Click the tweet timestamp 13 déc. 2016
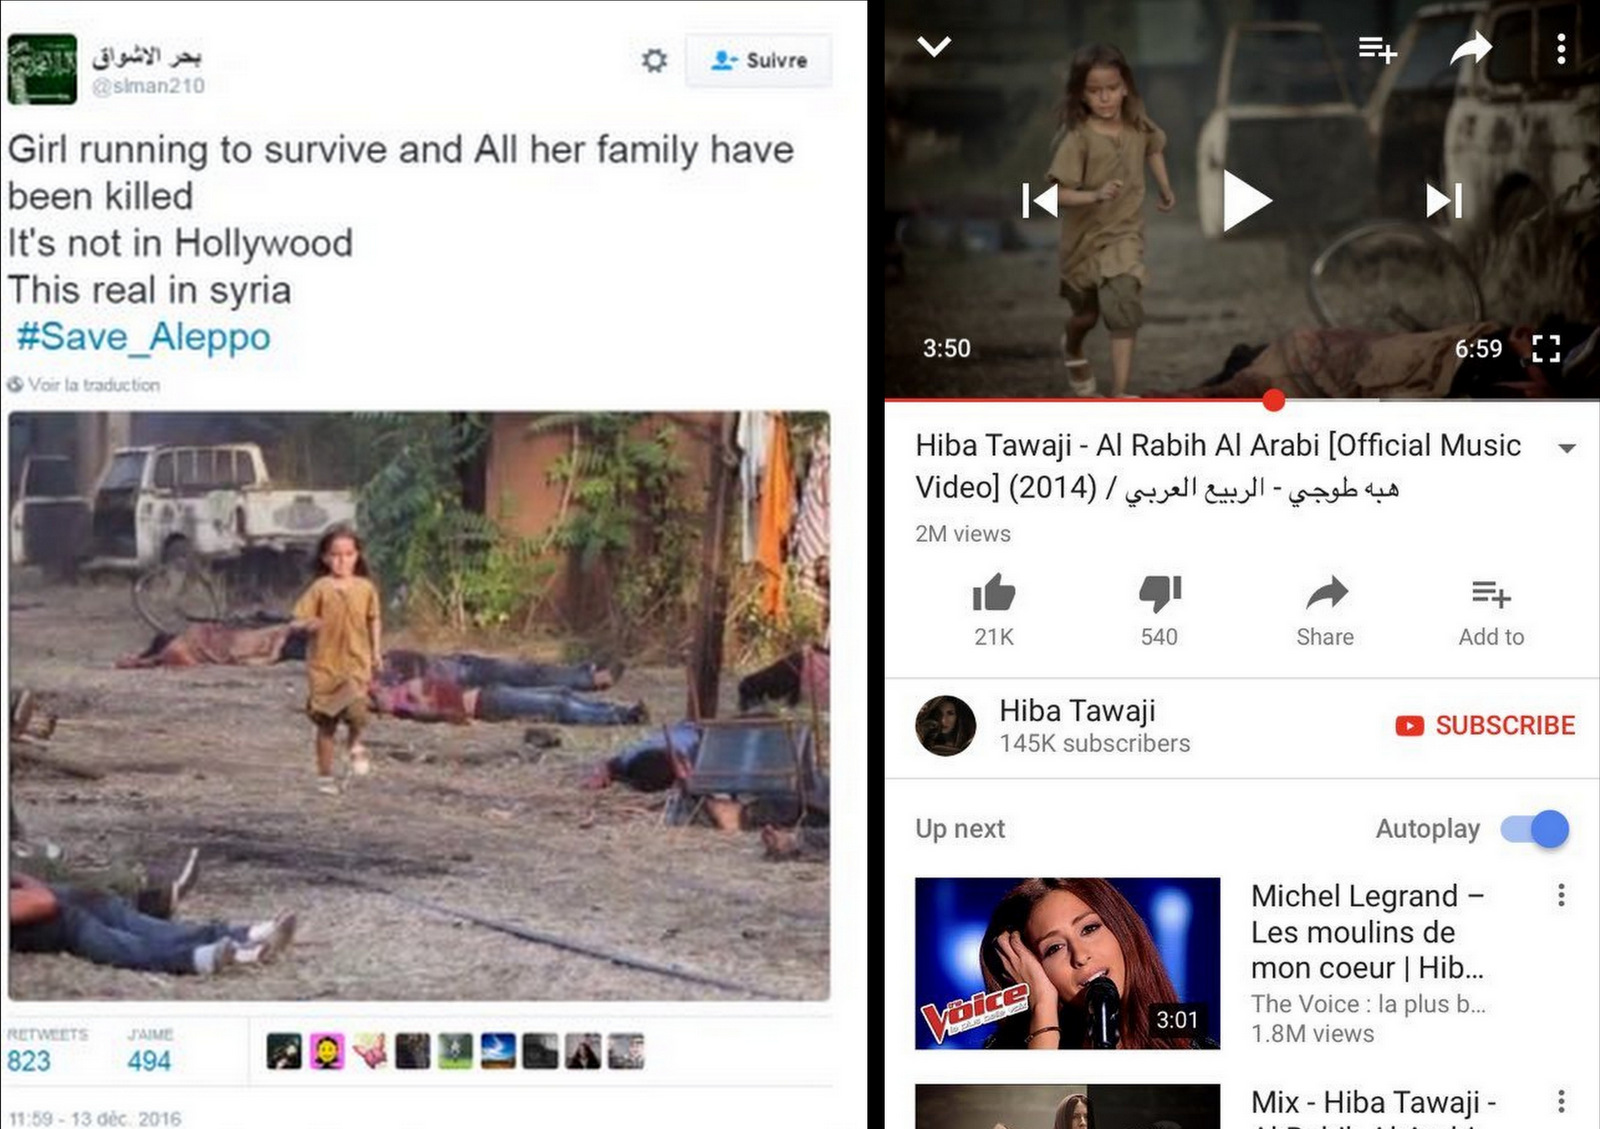Screen dimensions: 1600x1129 point(95,1118)
